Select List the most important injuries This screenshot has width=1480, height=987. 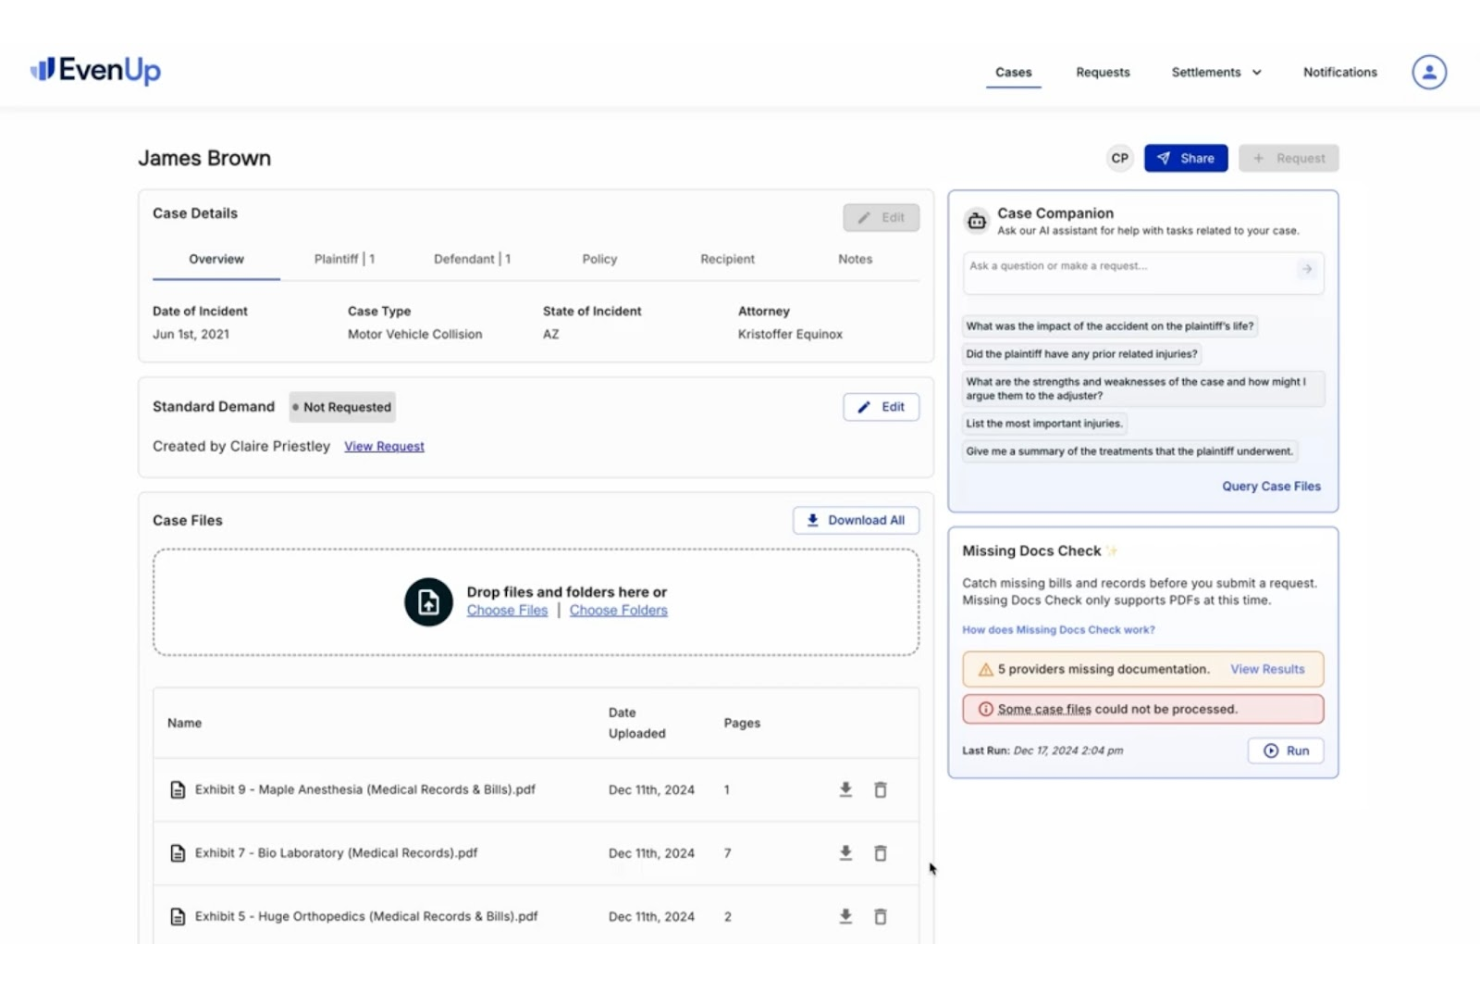point(1044,424)
